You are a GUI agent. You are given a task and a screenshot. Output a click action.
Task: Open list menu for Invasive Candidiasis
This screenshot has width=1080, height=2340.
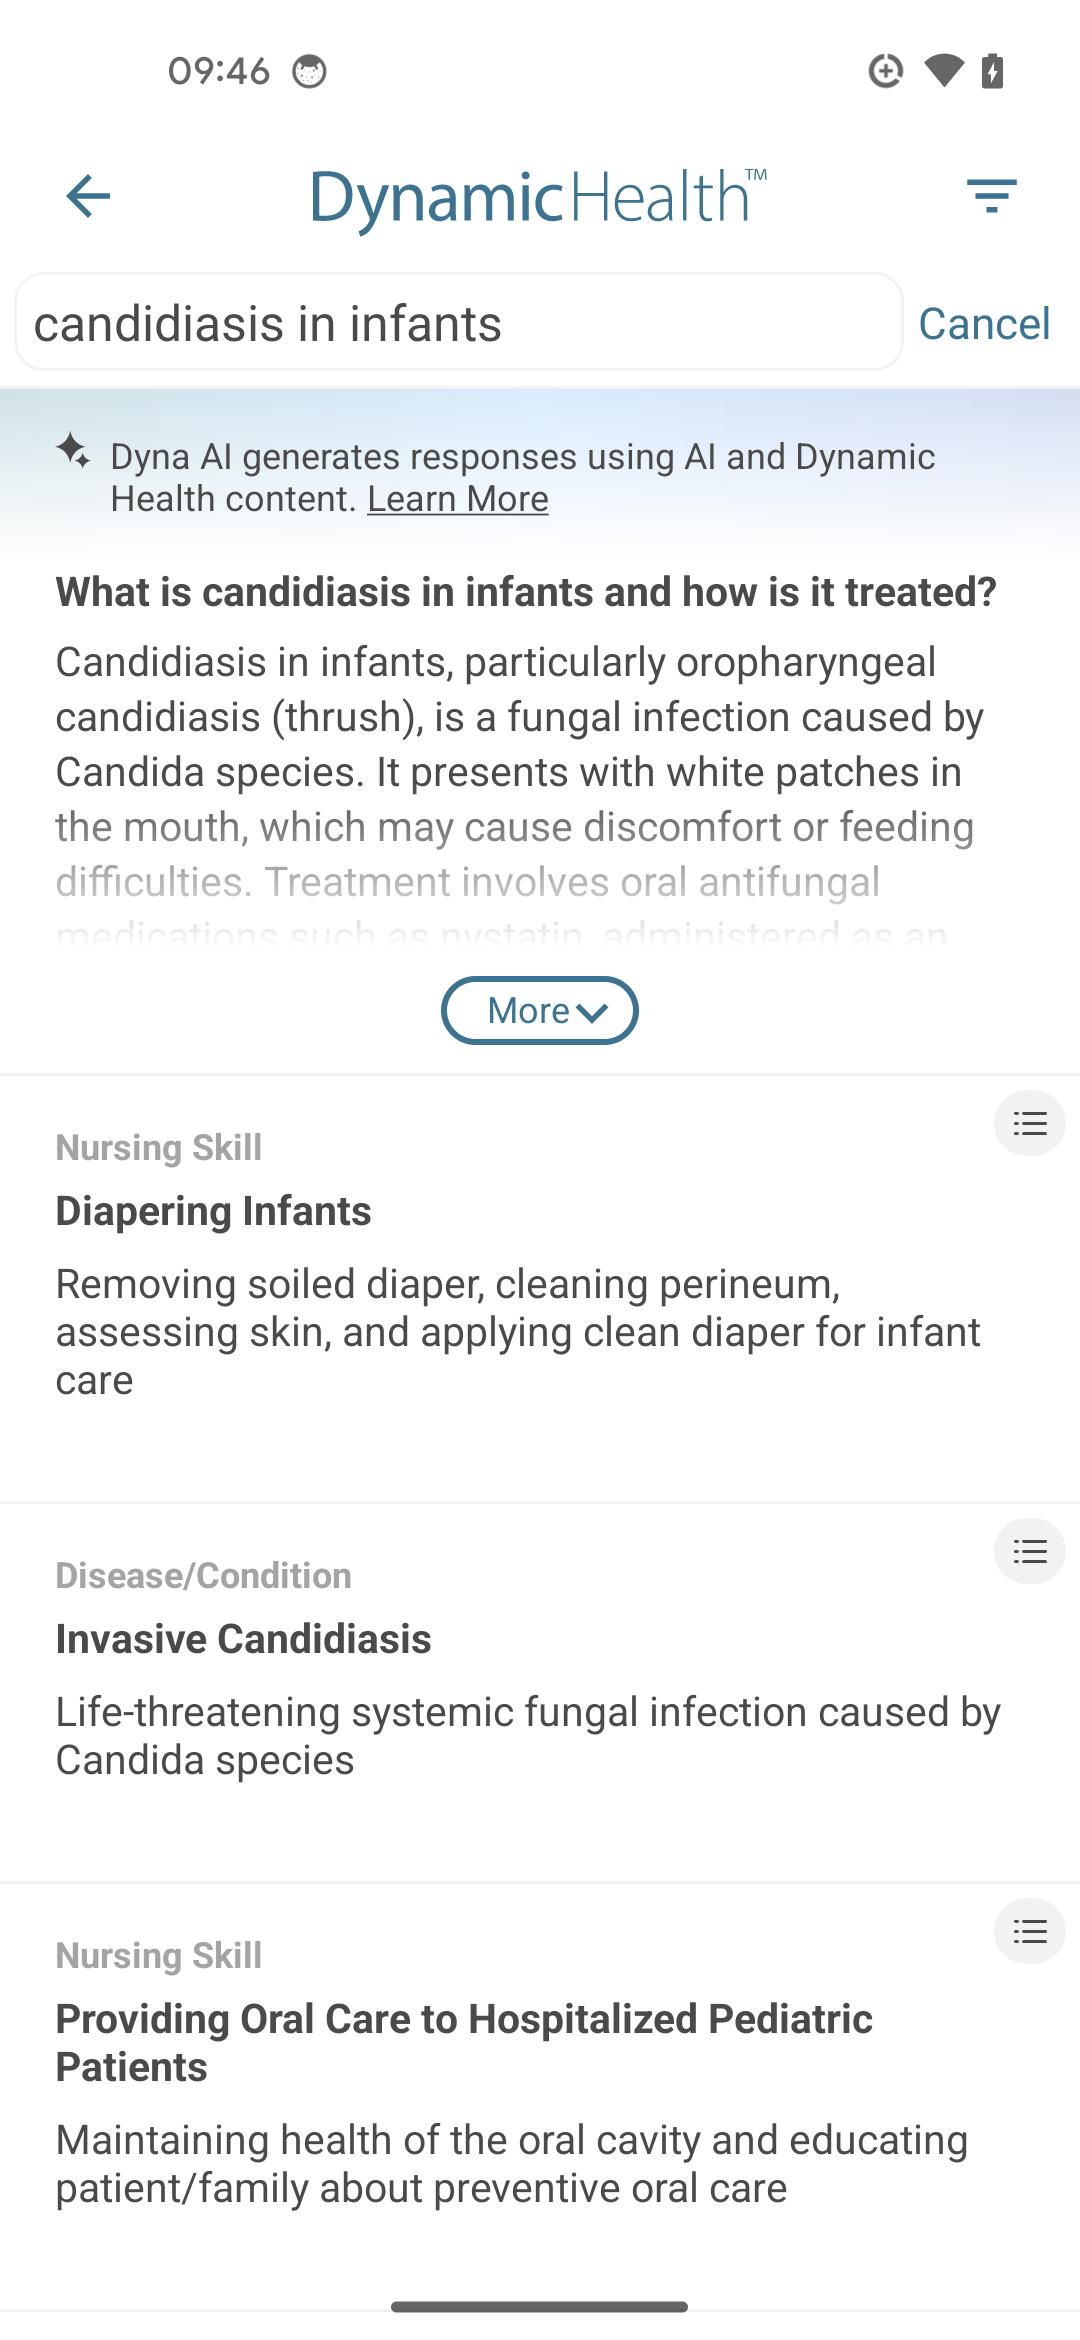point(1029,1551)
